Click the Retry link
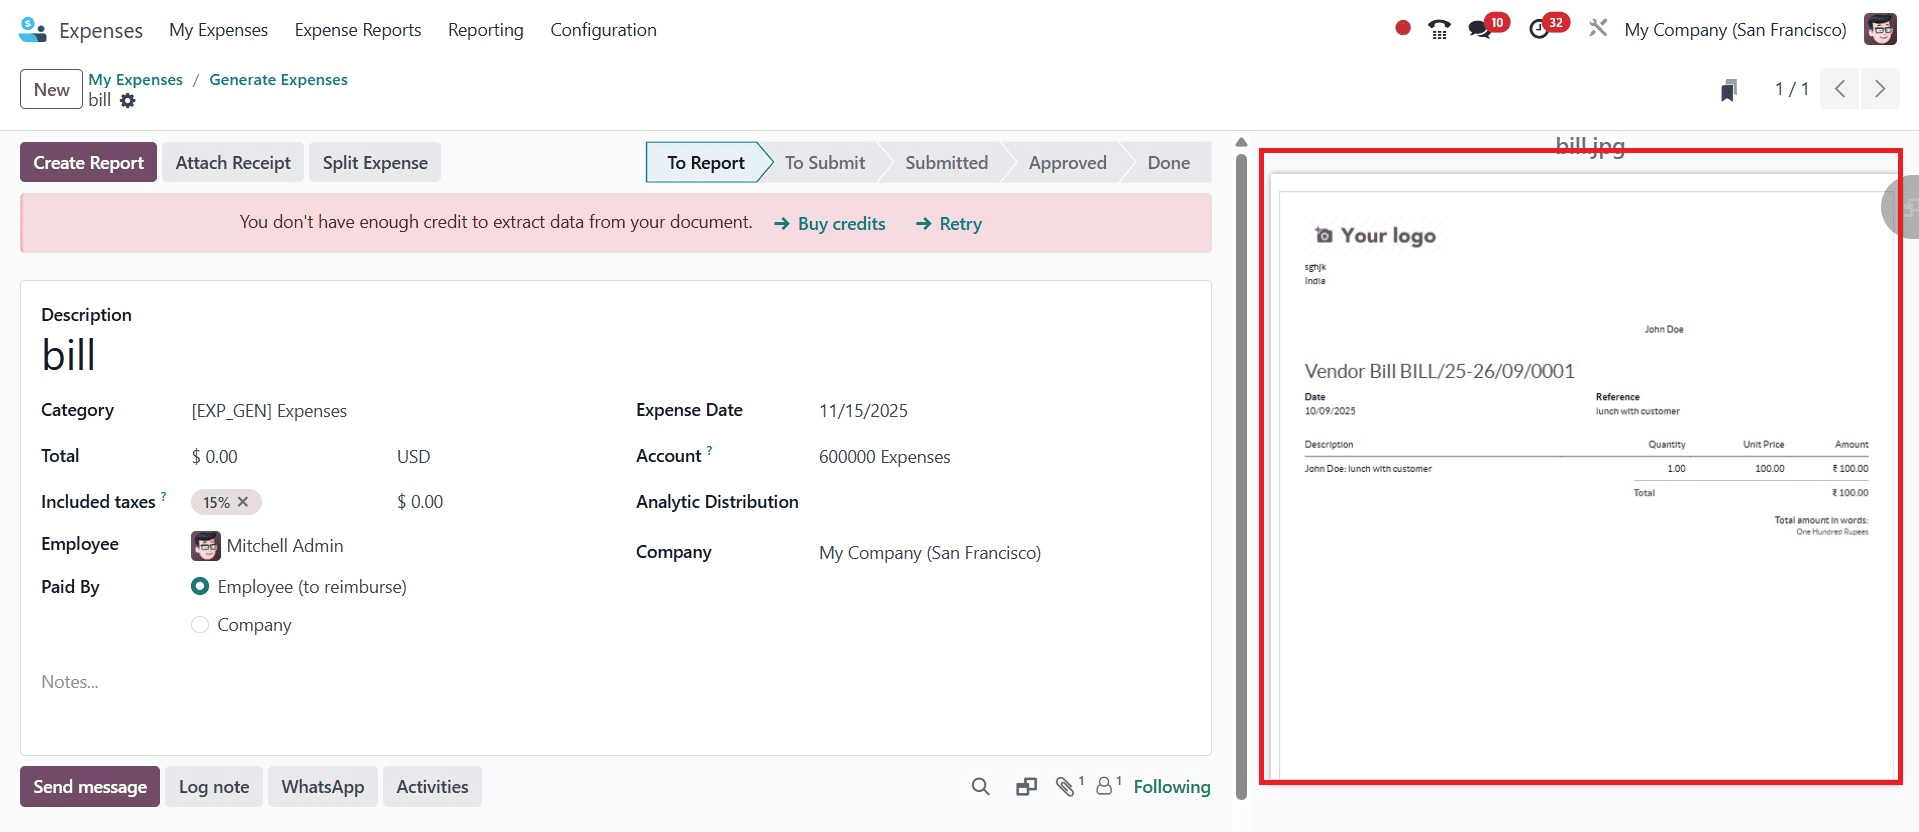Image resolution: width=1919 pixels, height=832 pixels. tap(949, 224)
